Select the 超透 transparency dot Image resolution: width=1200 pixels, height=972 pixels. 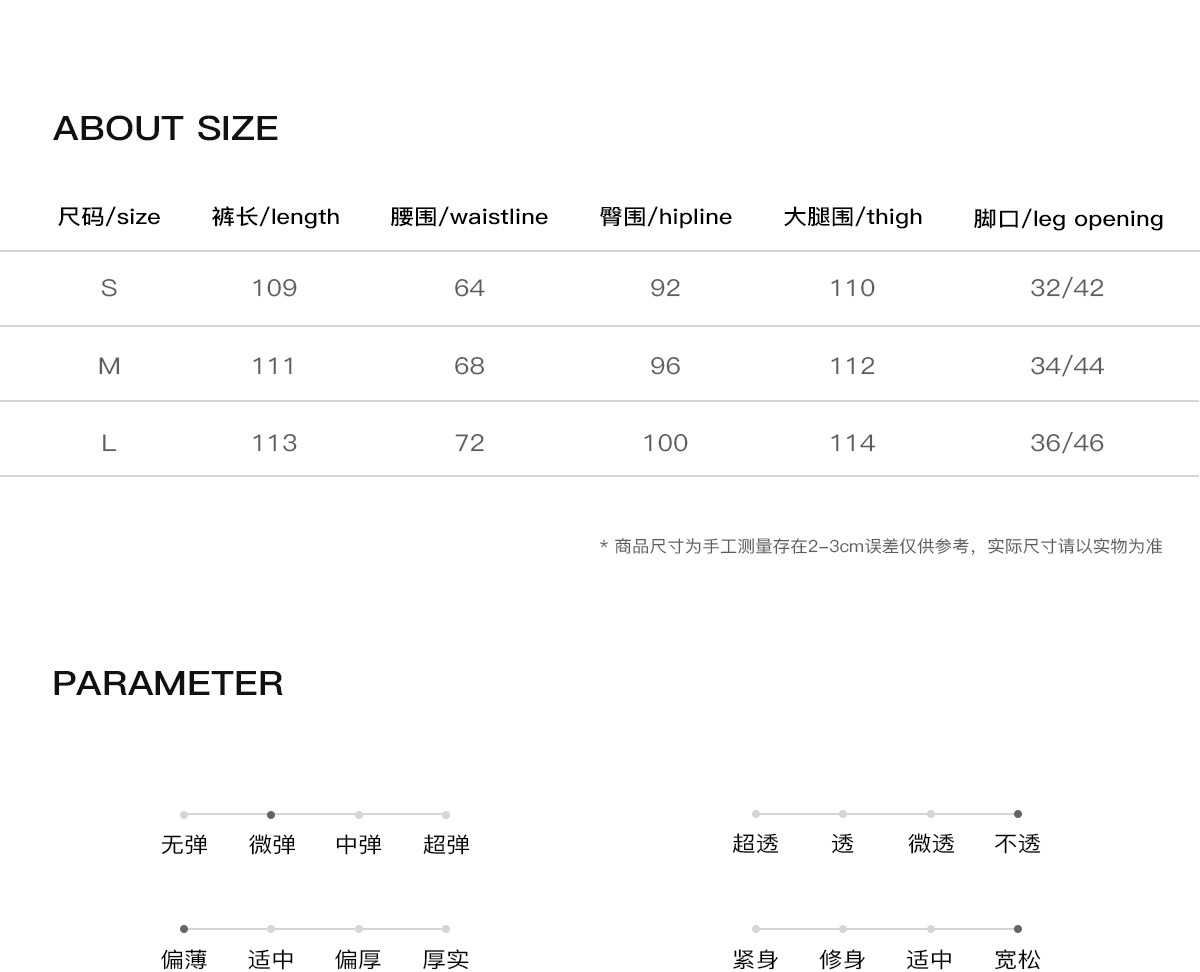(x=756, y=814)
